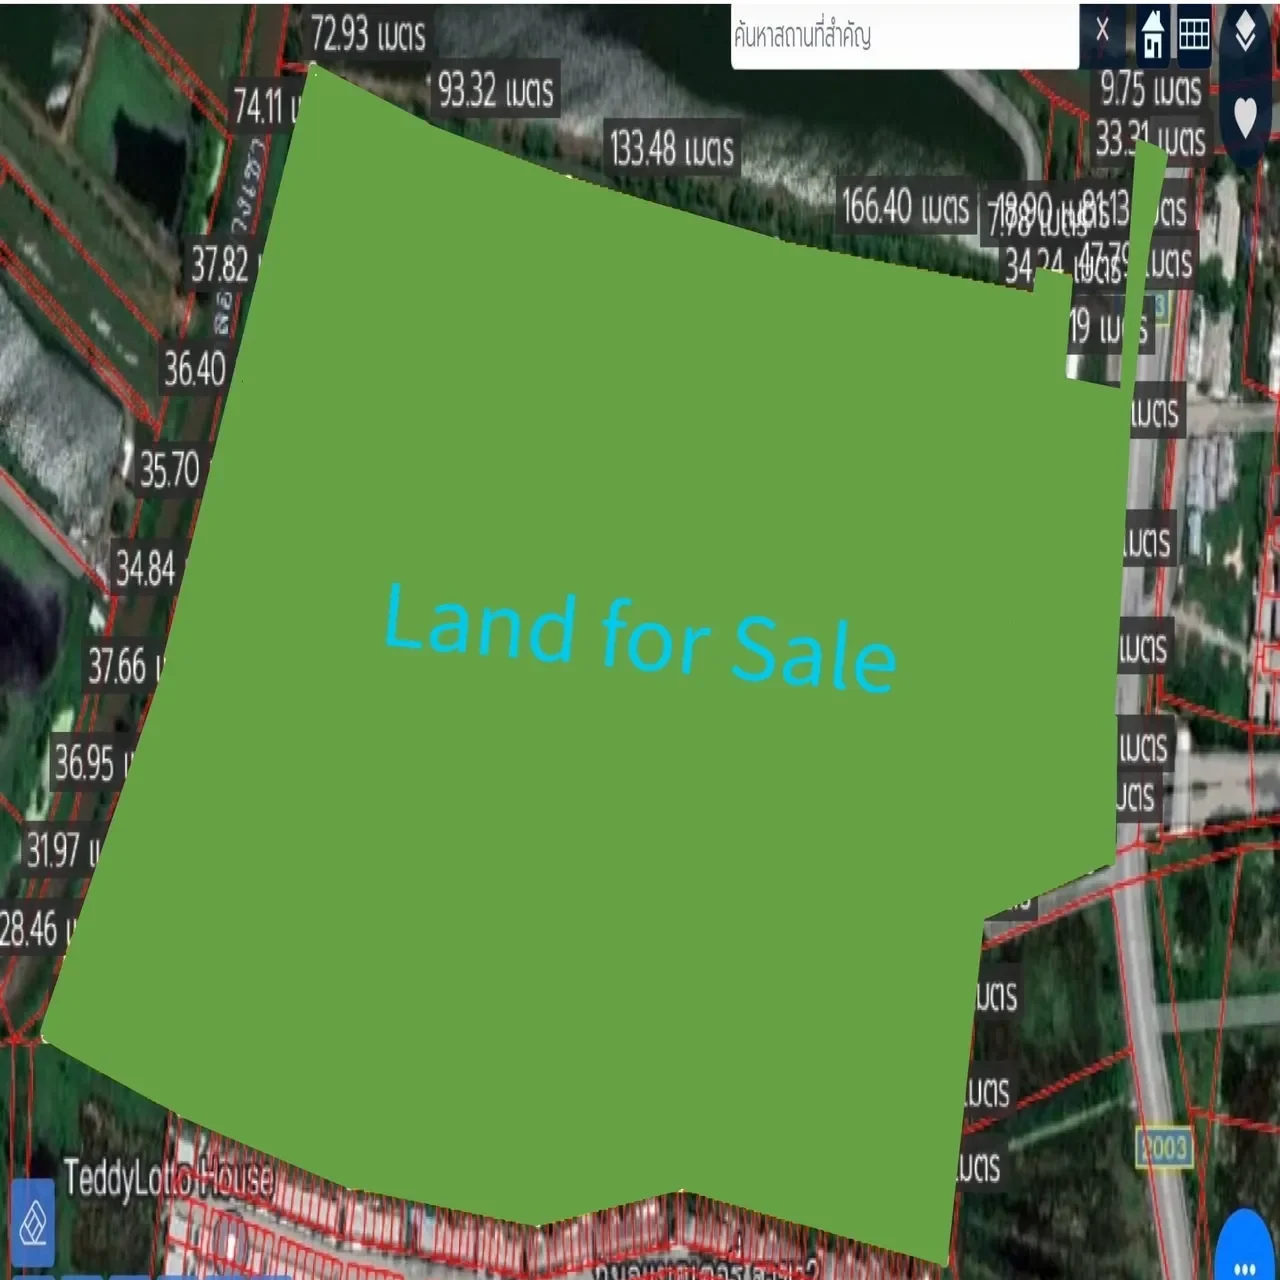The height and width of the screenshot is (1280, 1280).
Task: Click the 37.82 measurement label
Action: (x=222, y=265)
